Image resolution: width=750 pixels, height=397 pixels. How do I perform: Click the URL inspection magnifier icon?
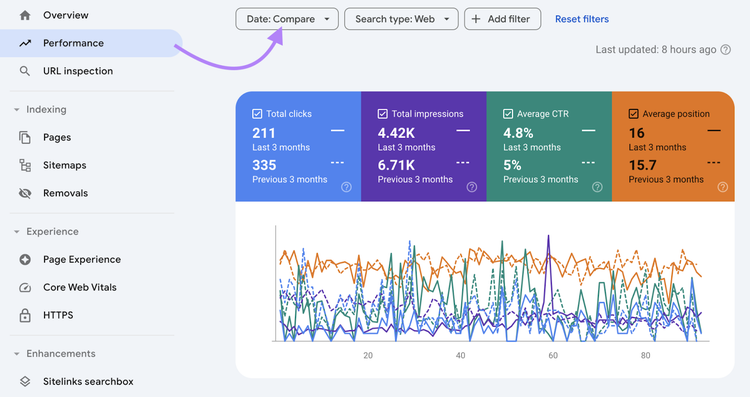coord(25,71)
